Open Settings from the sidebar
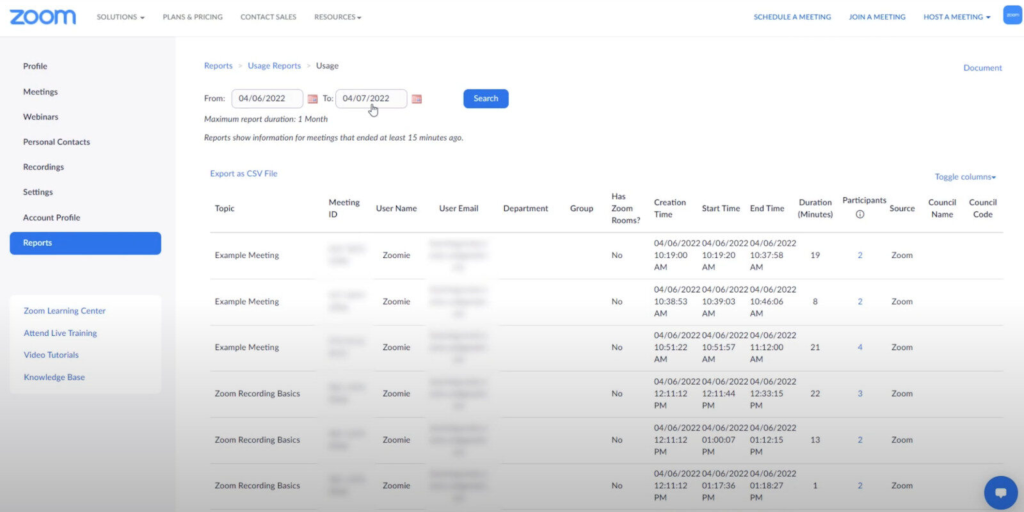 click(38, 192)
